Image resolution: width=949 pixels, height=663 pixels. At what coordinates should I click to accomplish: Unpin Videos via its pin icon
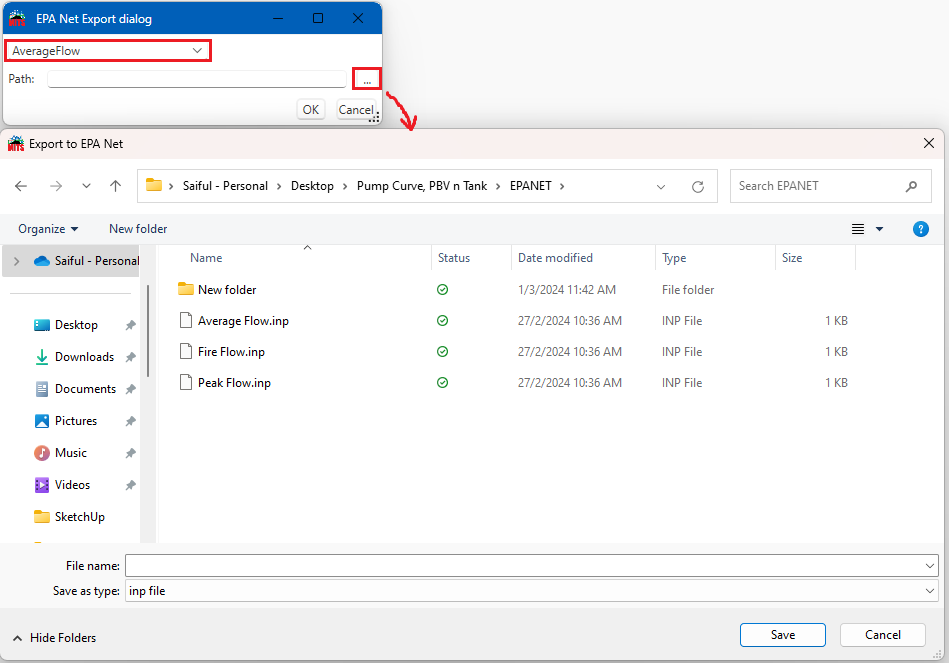click(130, 485)
